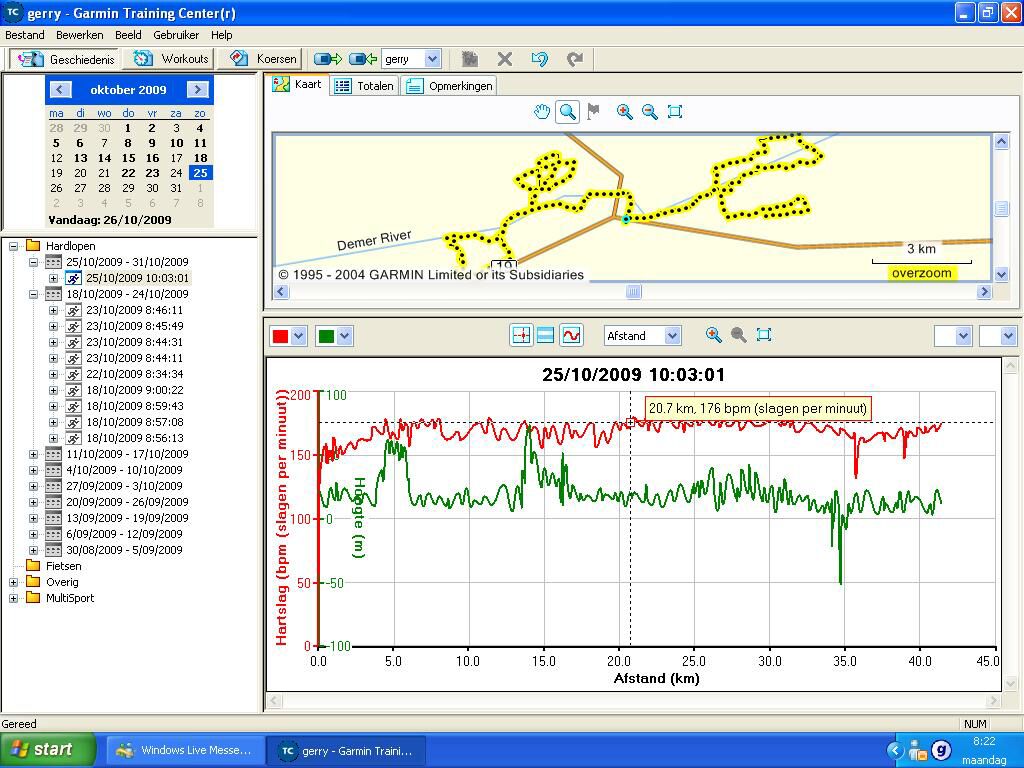Show hidden system tray icons
Viewport: 1024px width, 768px height.
click(895, 750)
